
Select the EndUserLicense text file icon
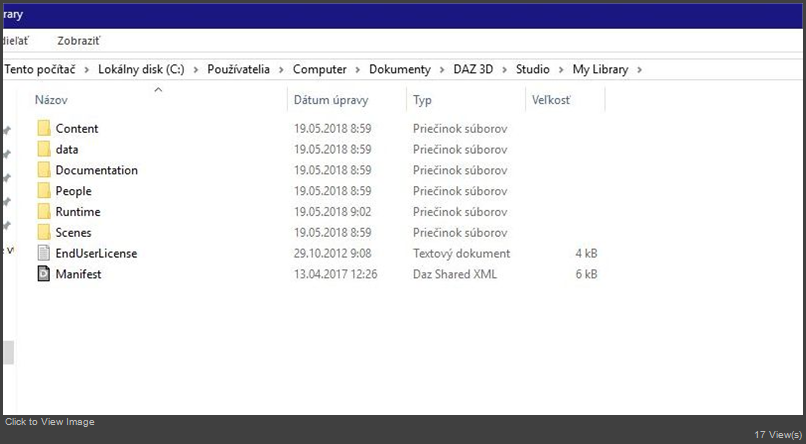(x=44, y=253)
